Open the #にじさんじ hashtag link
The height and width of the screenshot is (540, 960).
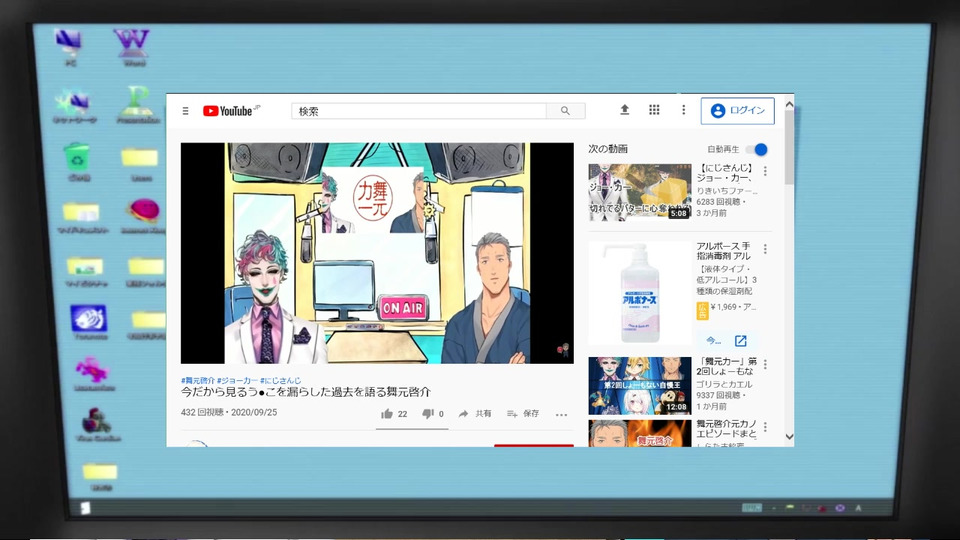pyautogui.click(x=280, y=380)
